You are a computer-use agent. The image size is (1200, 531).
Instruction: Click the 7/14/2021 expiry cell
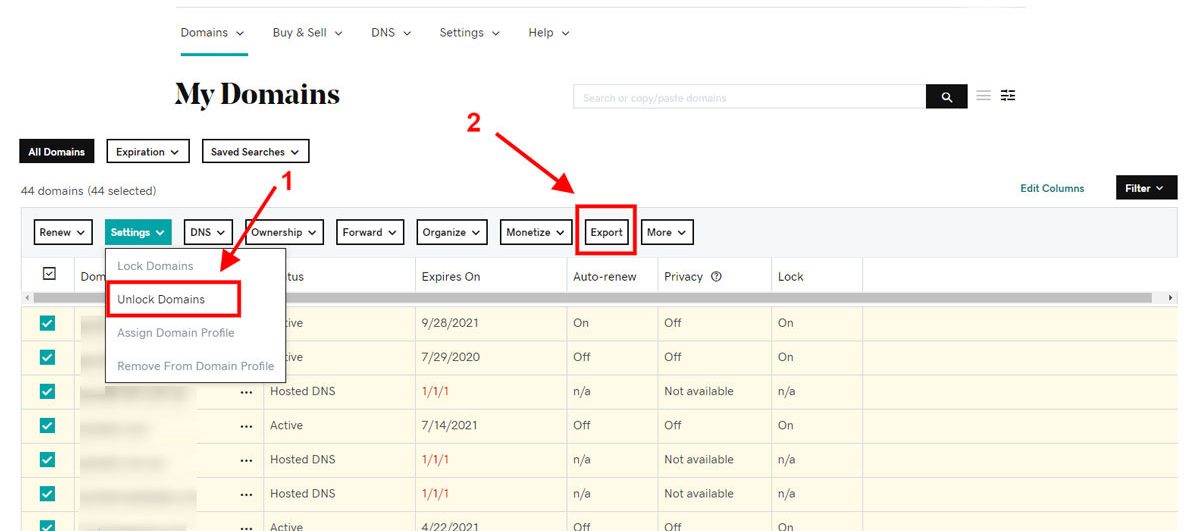coord(450,425)
